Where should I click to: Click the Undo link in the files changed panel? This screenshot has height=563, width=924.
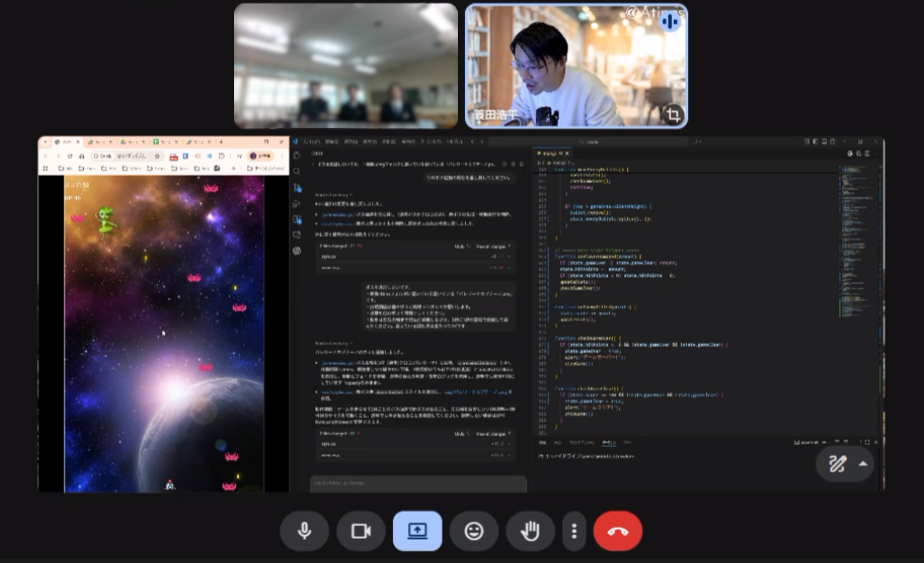click(x=459, y=245)
